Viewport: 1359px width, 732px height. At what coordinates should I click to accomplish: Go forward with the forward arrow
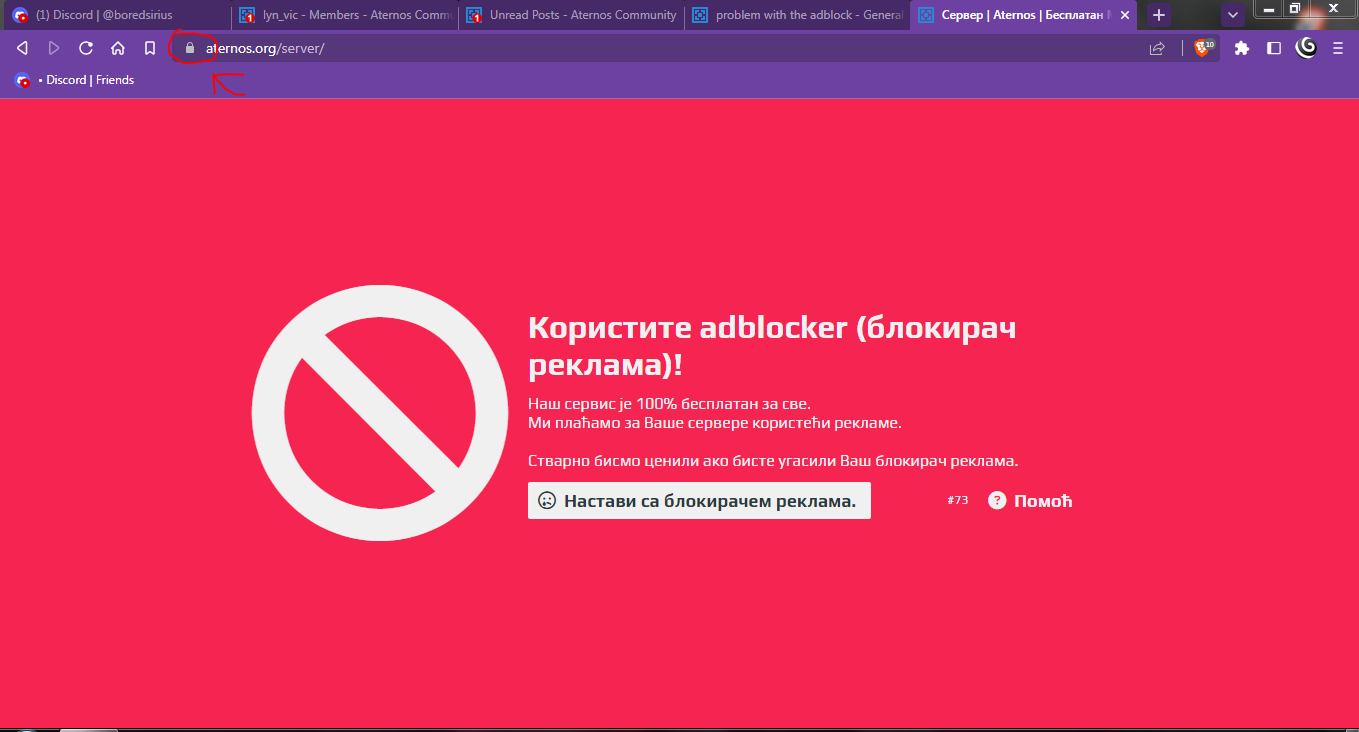(54, 48)
